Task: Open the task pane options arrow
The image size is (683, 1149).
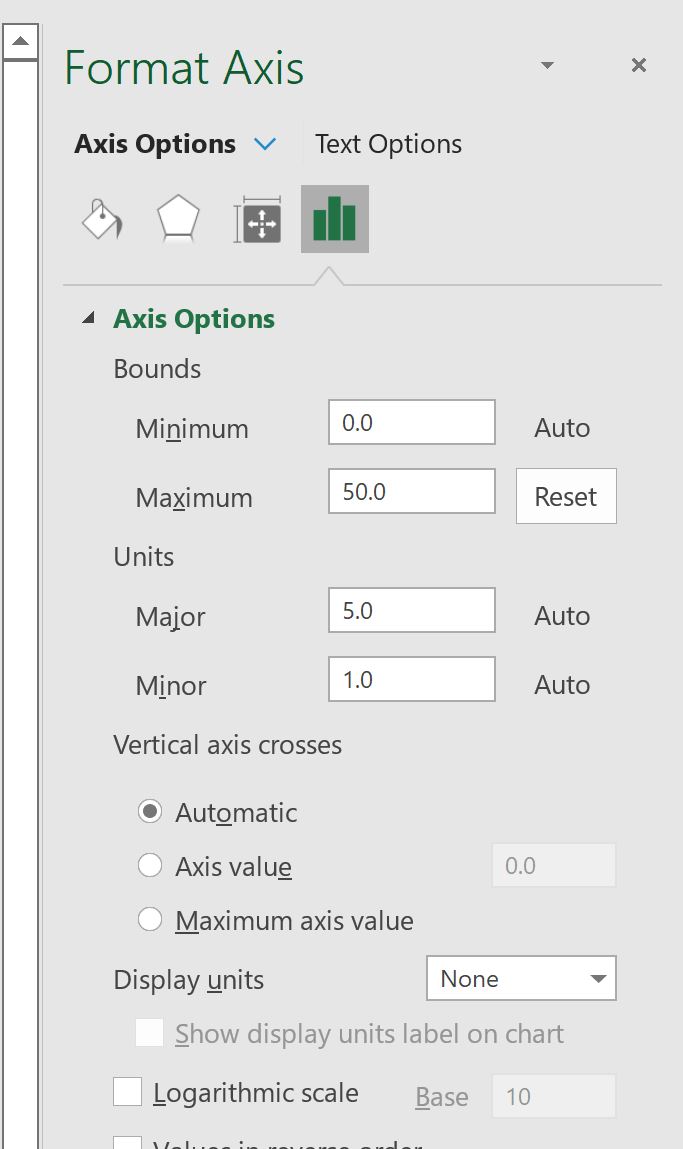Action: pyautogui.click(x=547, y=66)
